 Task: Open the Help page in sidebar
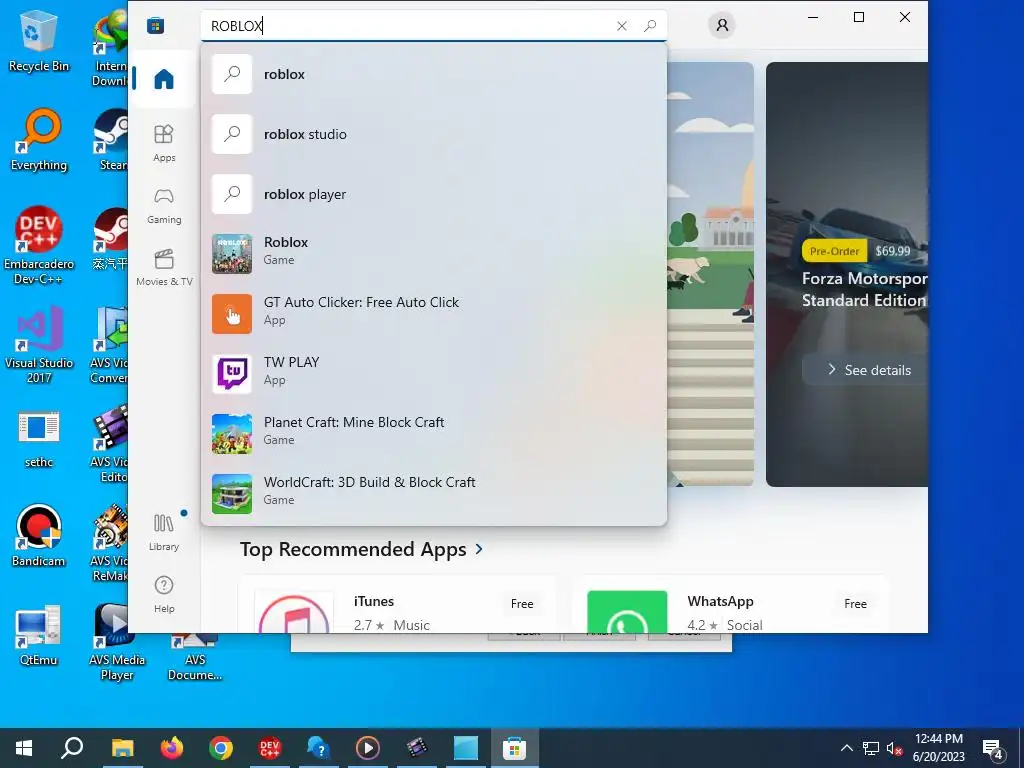pyautogui.click(x=164, y=594)
